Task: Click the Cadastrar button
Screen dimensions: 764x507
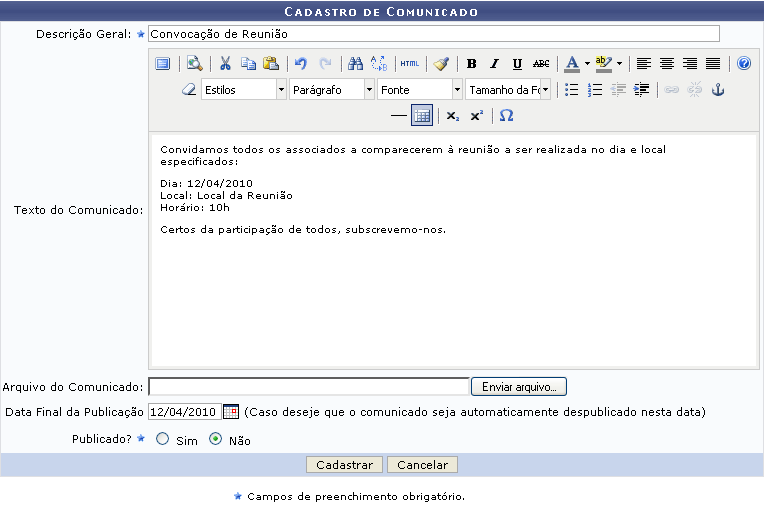Action: pos(344,465)
